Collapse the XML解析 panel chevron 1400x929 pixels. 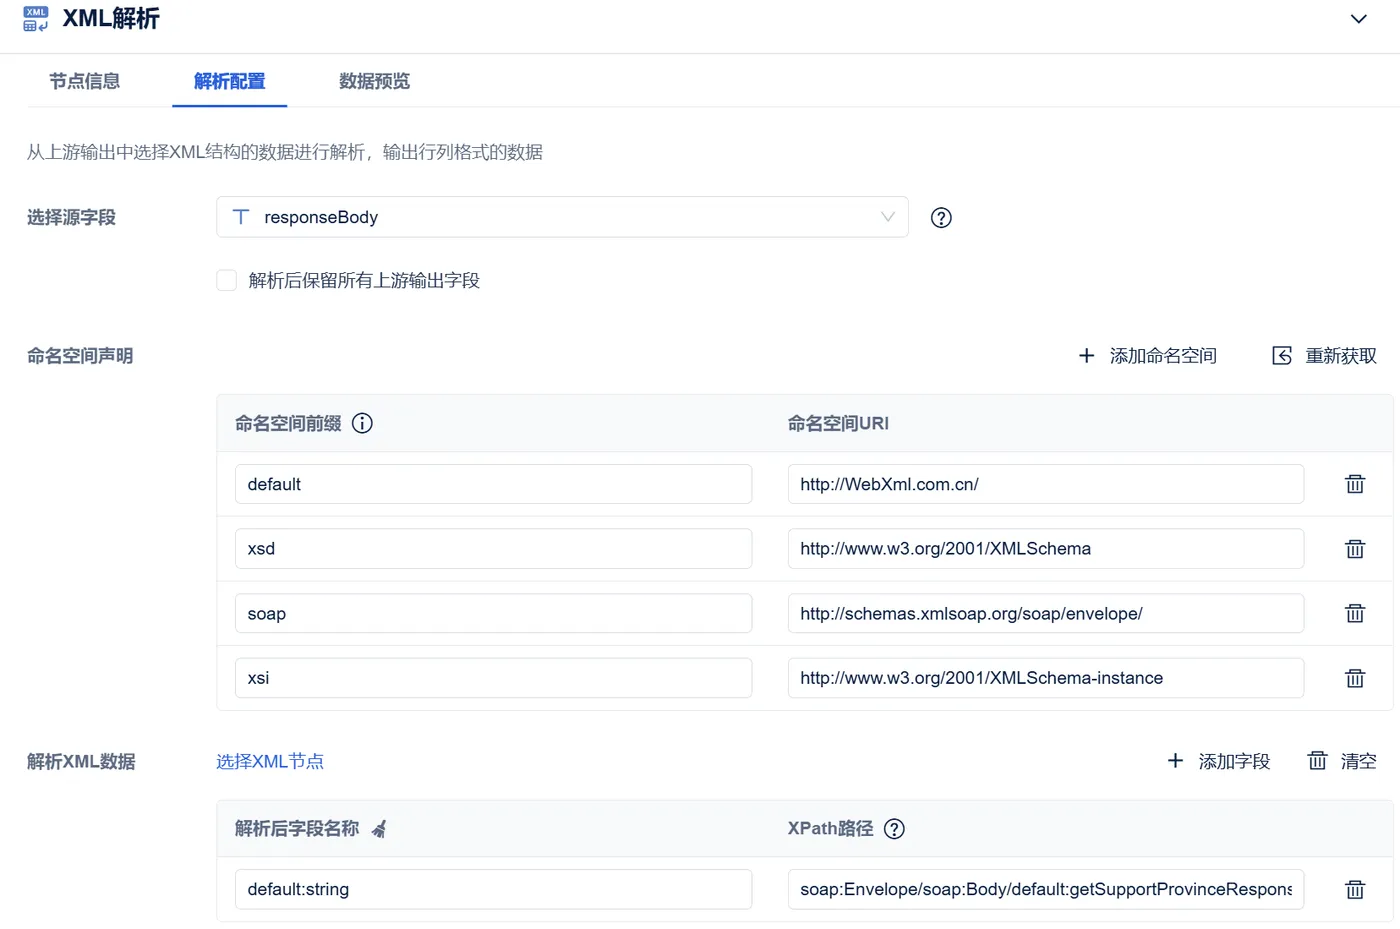tap(1358, 19)
